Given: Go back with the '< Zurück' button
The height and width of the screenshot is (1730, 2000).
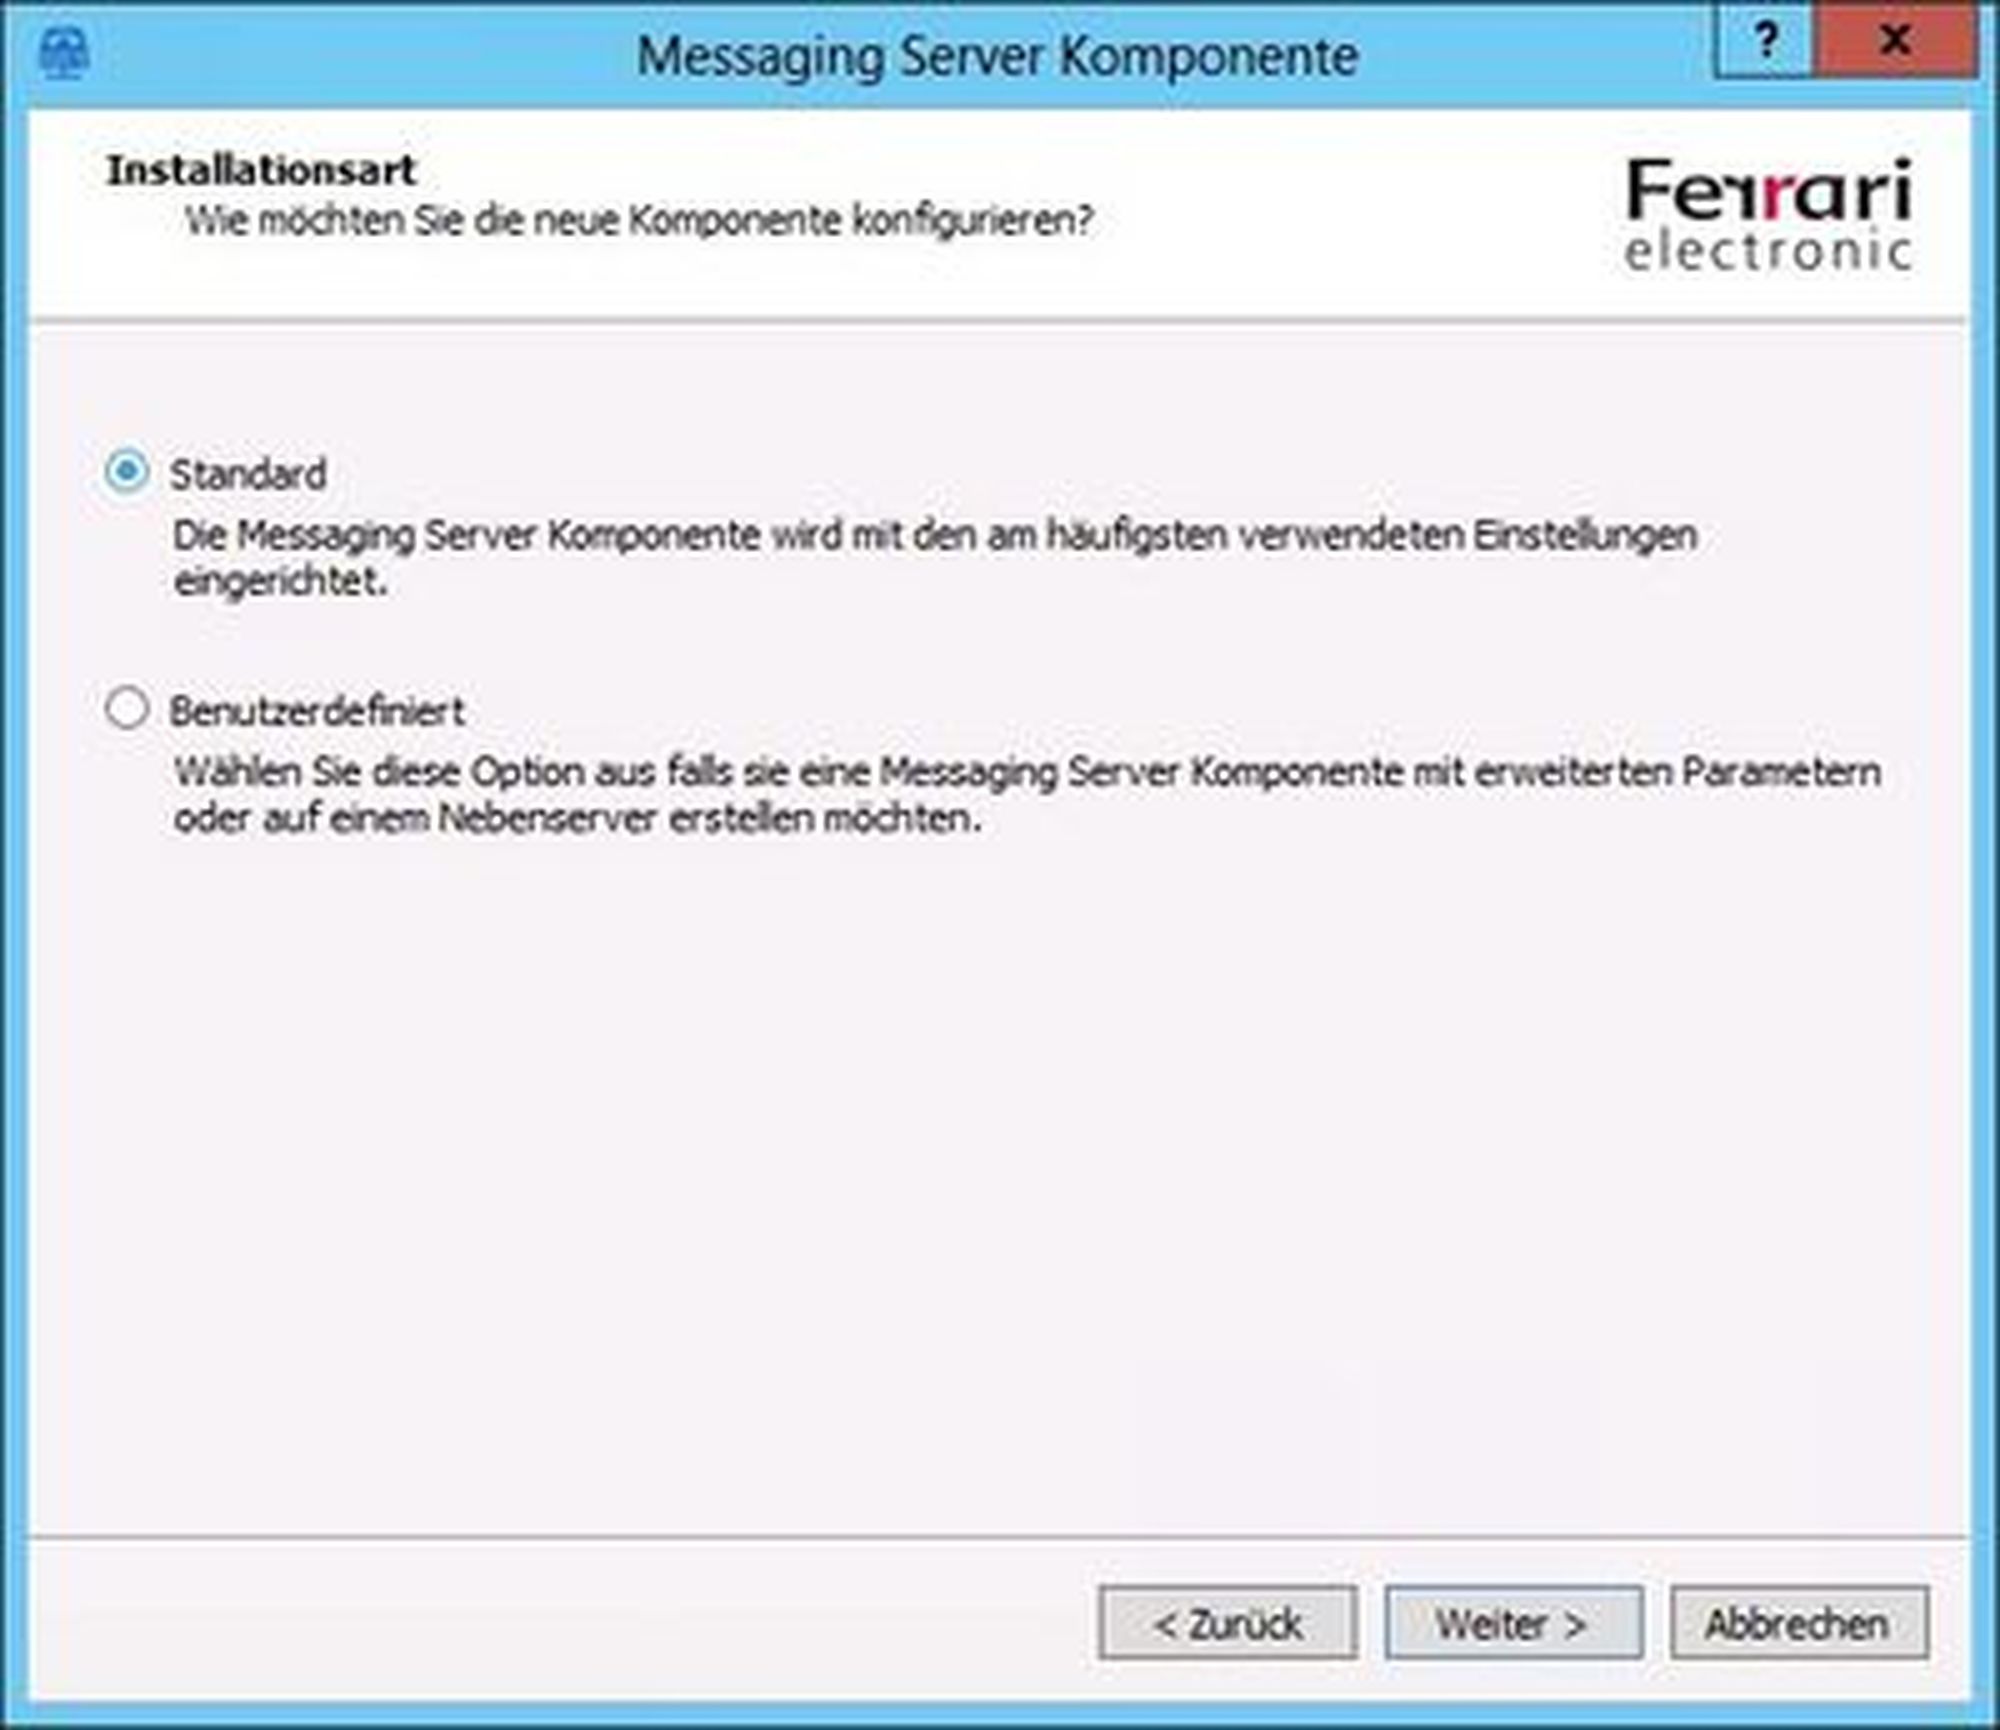Looking at the screenshot, I should [x=1227, y=1624].
